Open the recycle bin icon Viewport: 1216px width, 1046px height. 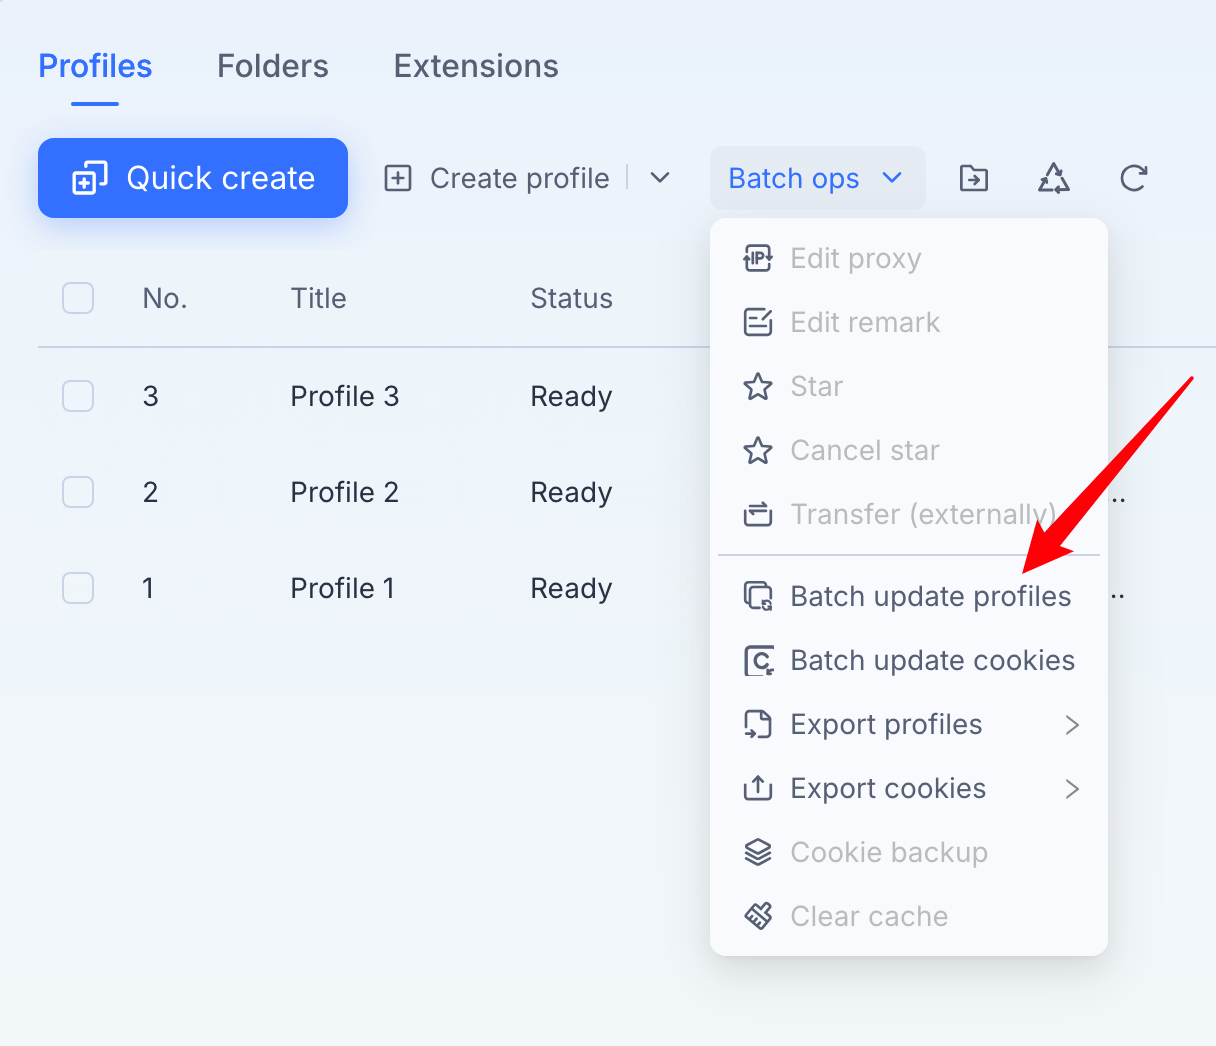pos(1053,178)
